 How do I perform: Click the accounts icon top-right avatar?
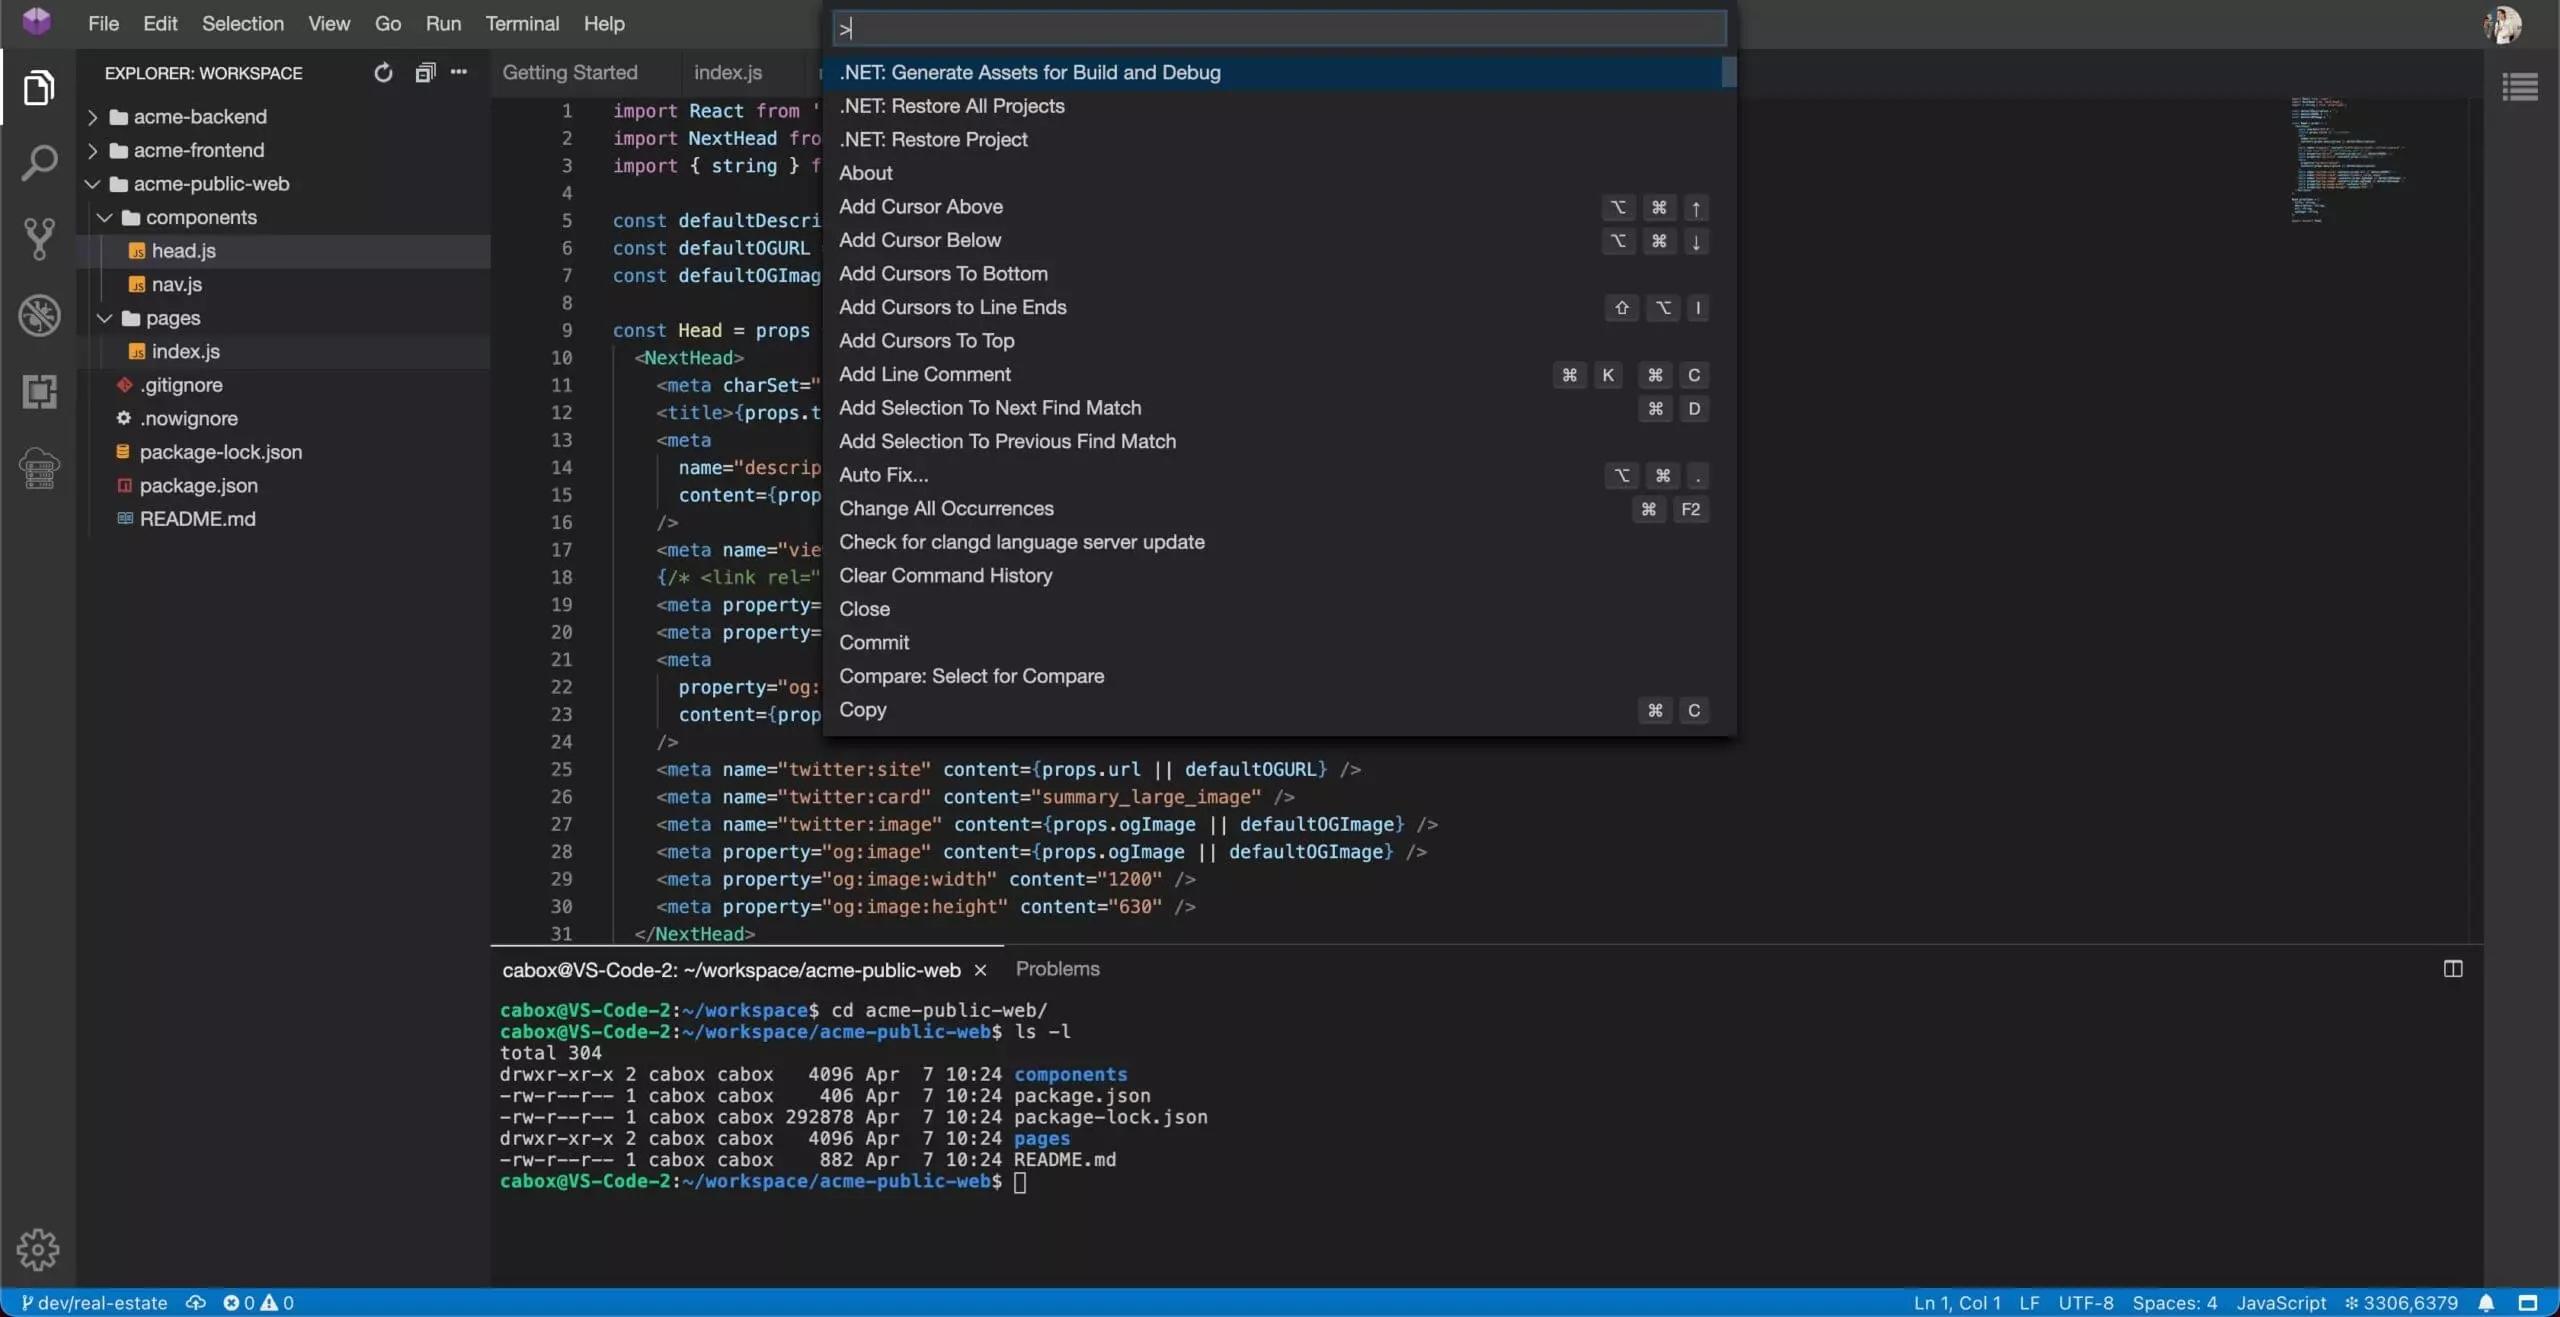[x=2506, y=25]
